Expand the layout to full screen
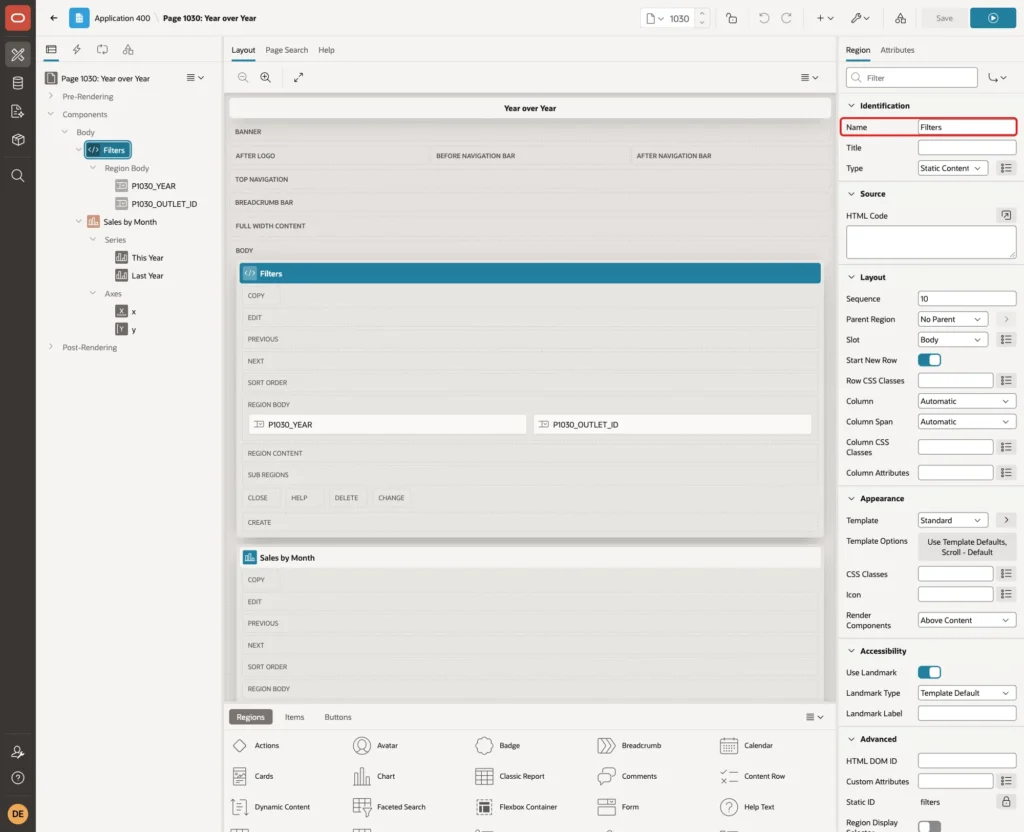 click(x=298, y=78)
